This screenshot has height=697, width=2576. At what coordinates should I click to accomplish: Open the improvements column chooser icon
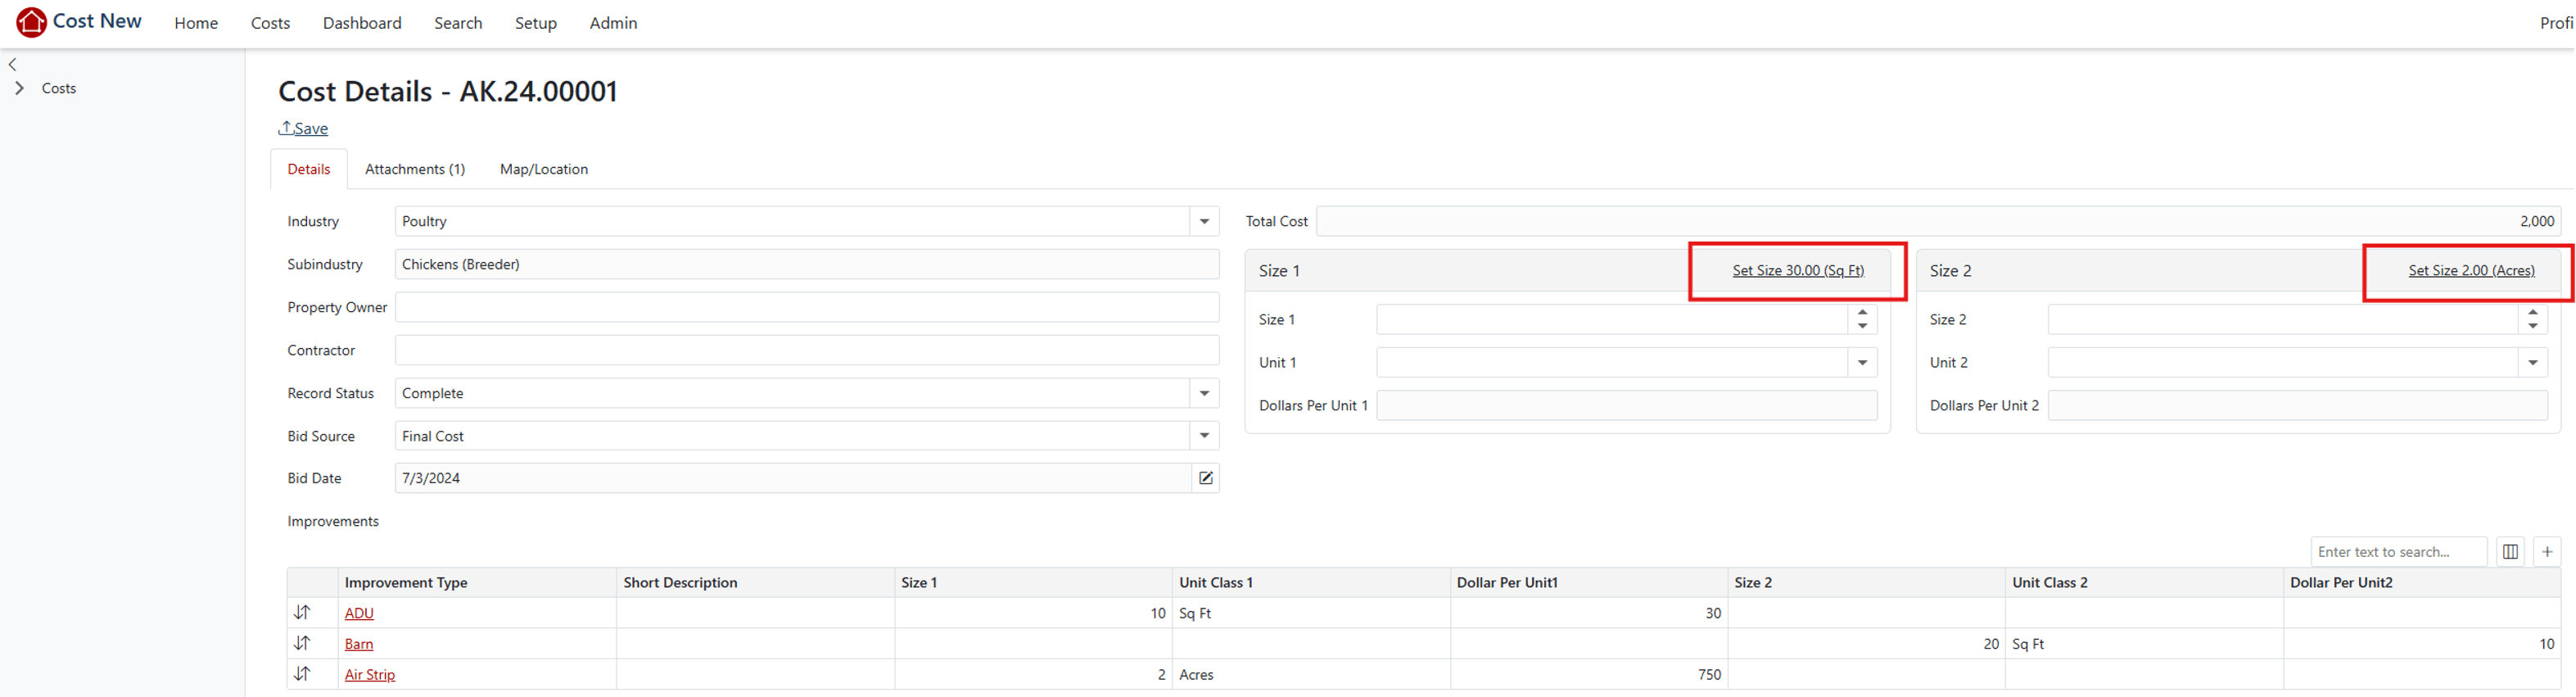coord(2510,552)
